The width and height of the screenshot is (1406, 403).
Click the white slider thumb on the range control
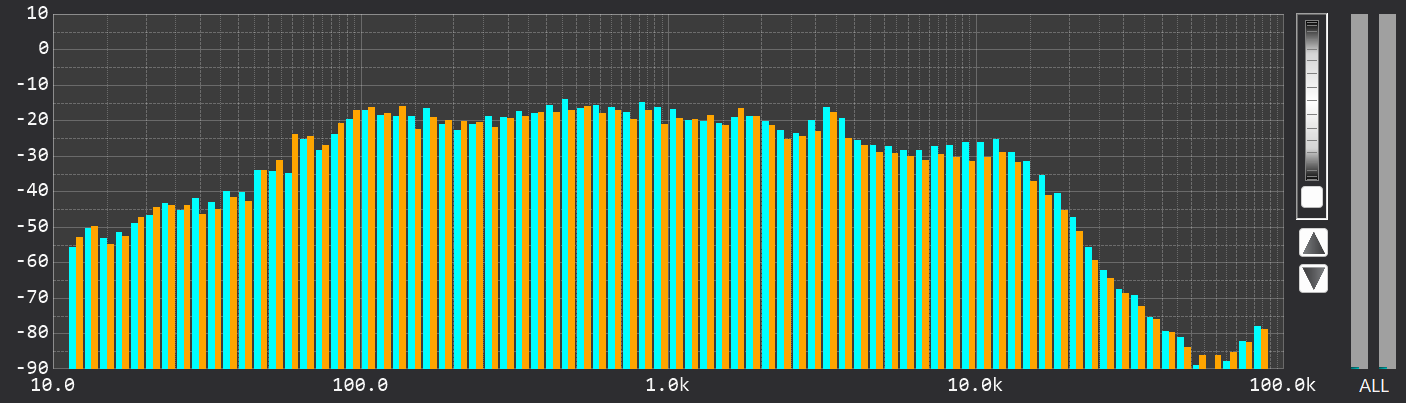[1312, 197]
